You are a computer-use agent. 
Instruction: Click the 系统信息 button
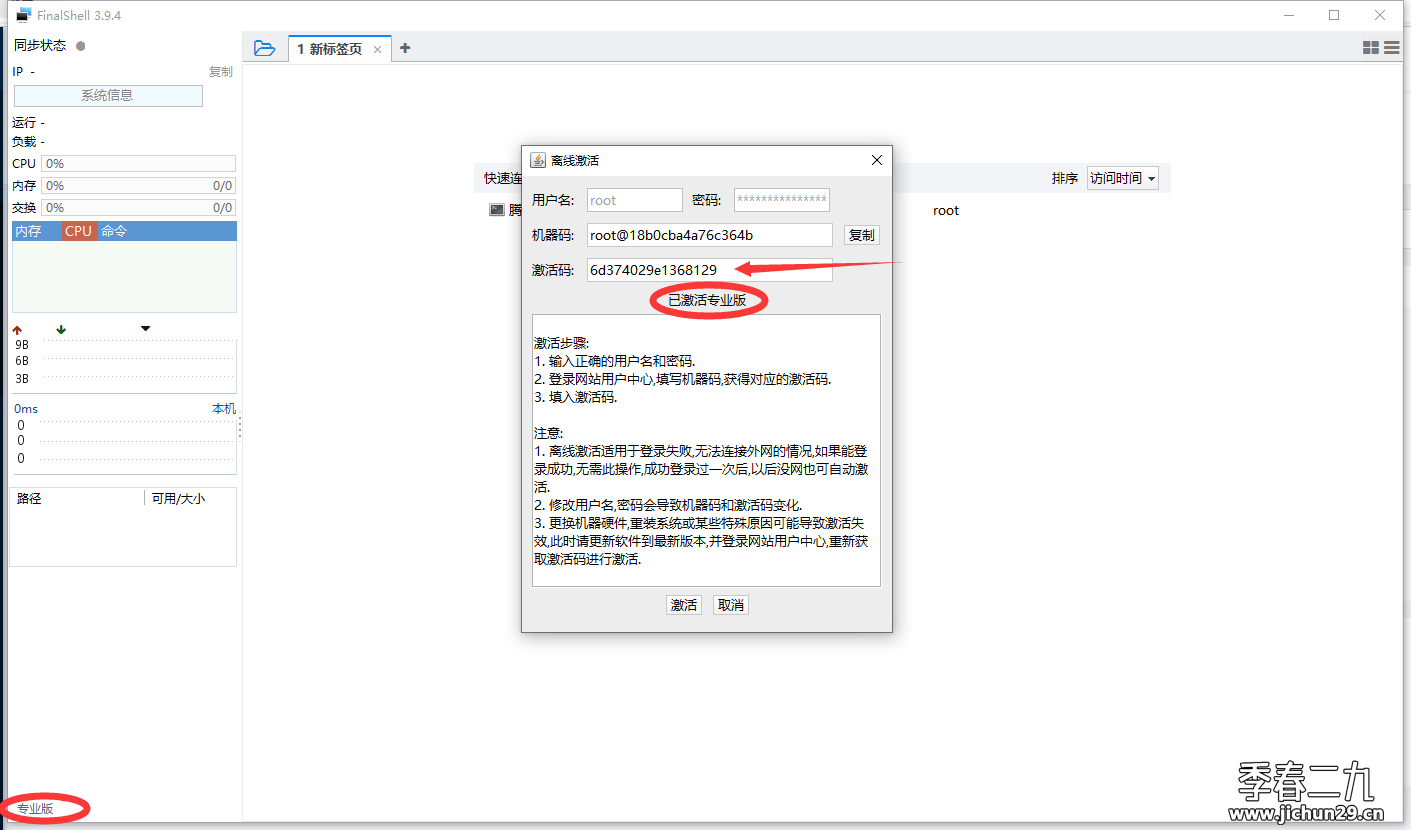(x=108, y=96)
